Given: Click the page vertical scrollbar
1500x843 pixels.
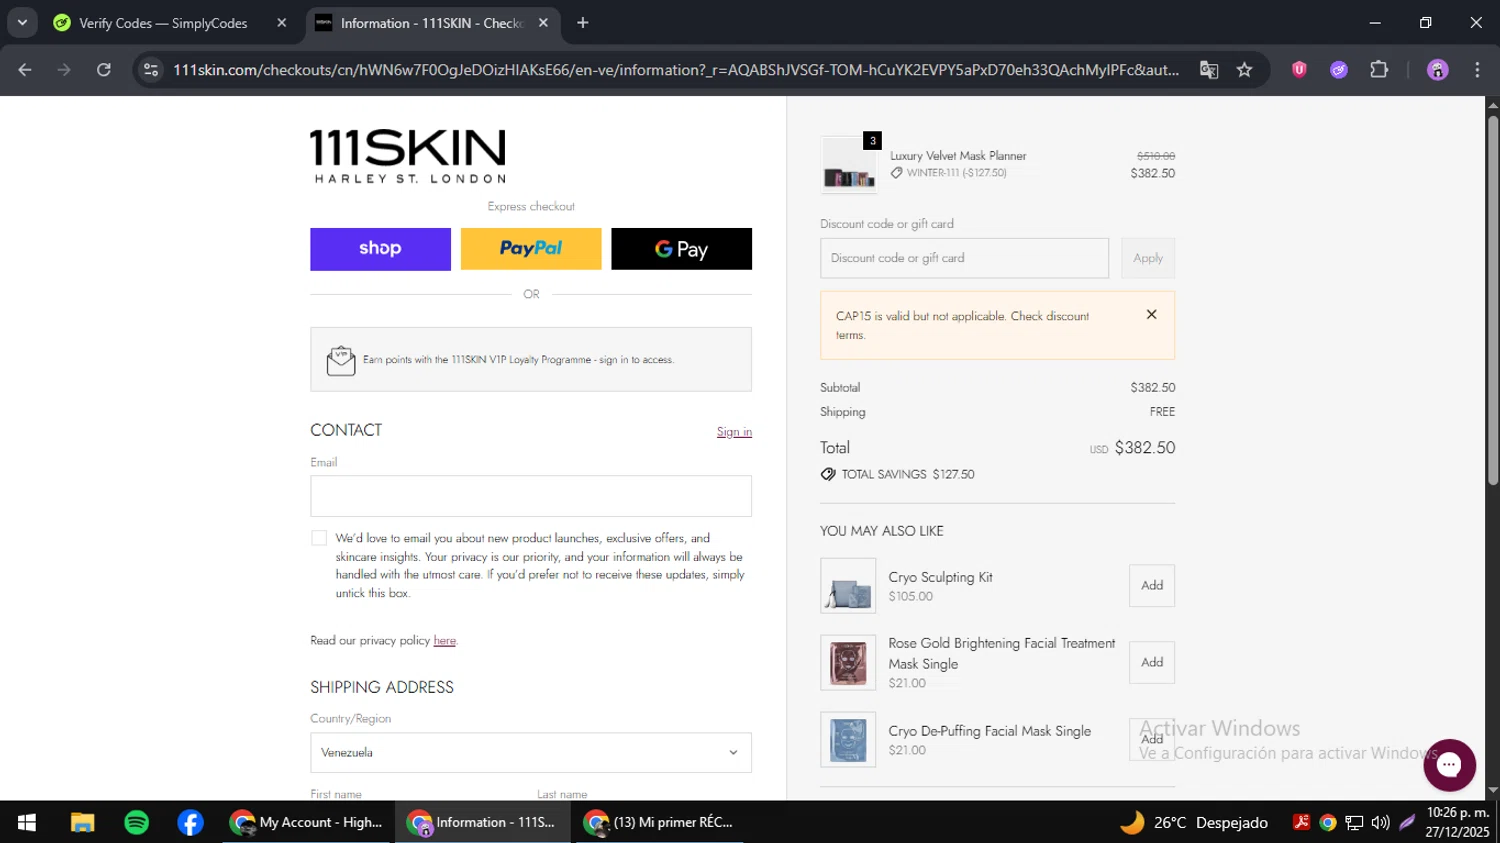Looking at the screenshot, I should (x=1492, y=300).
